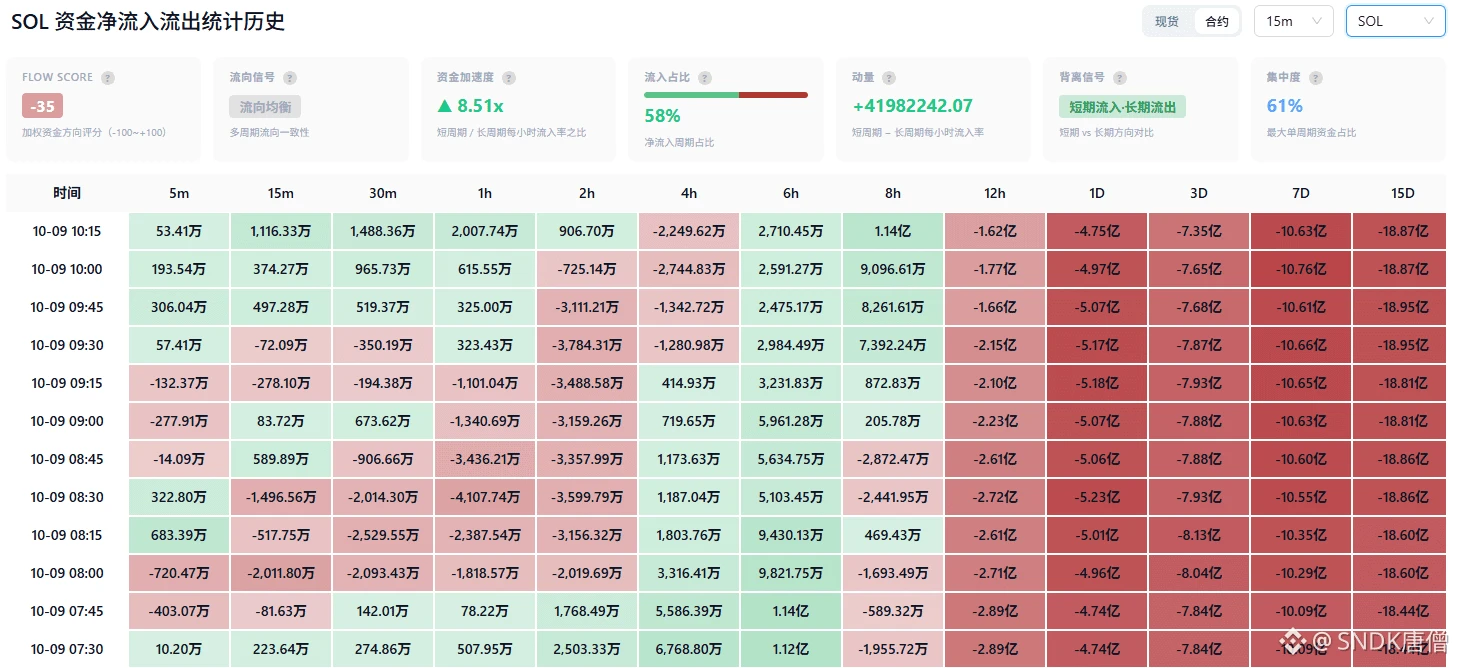Image resolution: width=1457 pixels, height=668 pixels.
Task: Open the 15m interval dropdown
Action: coord(1294,21)
